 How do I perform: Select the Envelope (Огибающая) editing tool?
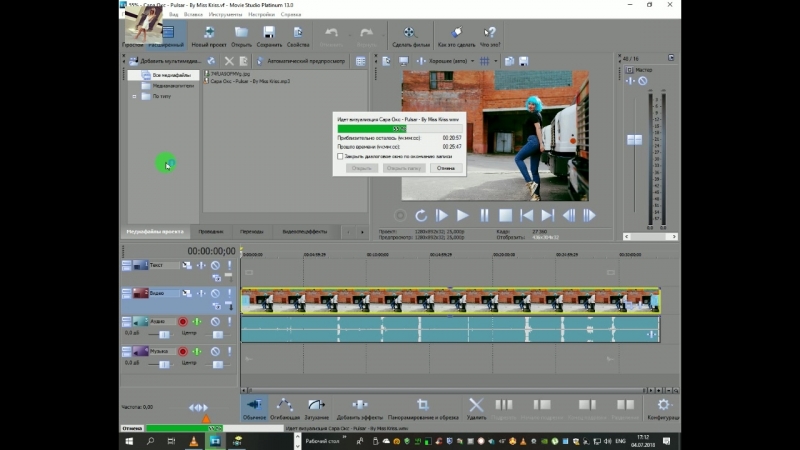285,405
